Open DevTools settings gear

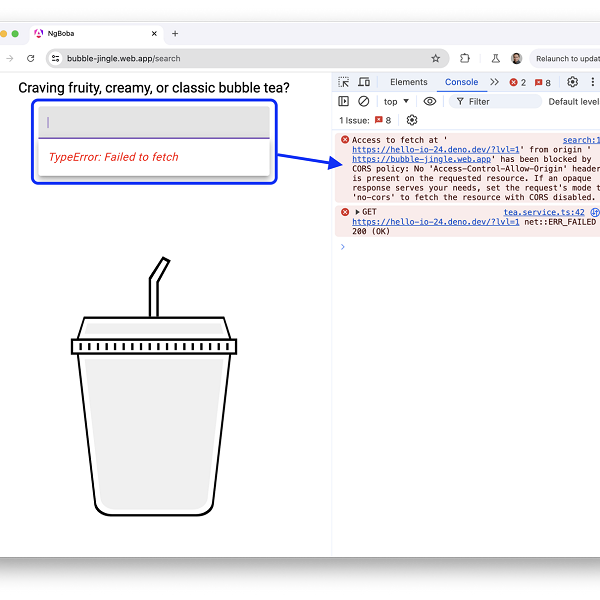[x=572, y=82]
